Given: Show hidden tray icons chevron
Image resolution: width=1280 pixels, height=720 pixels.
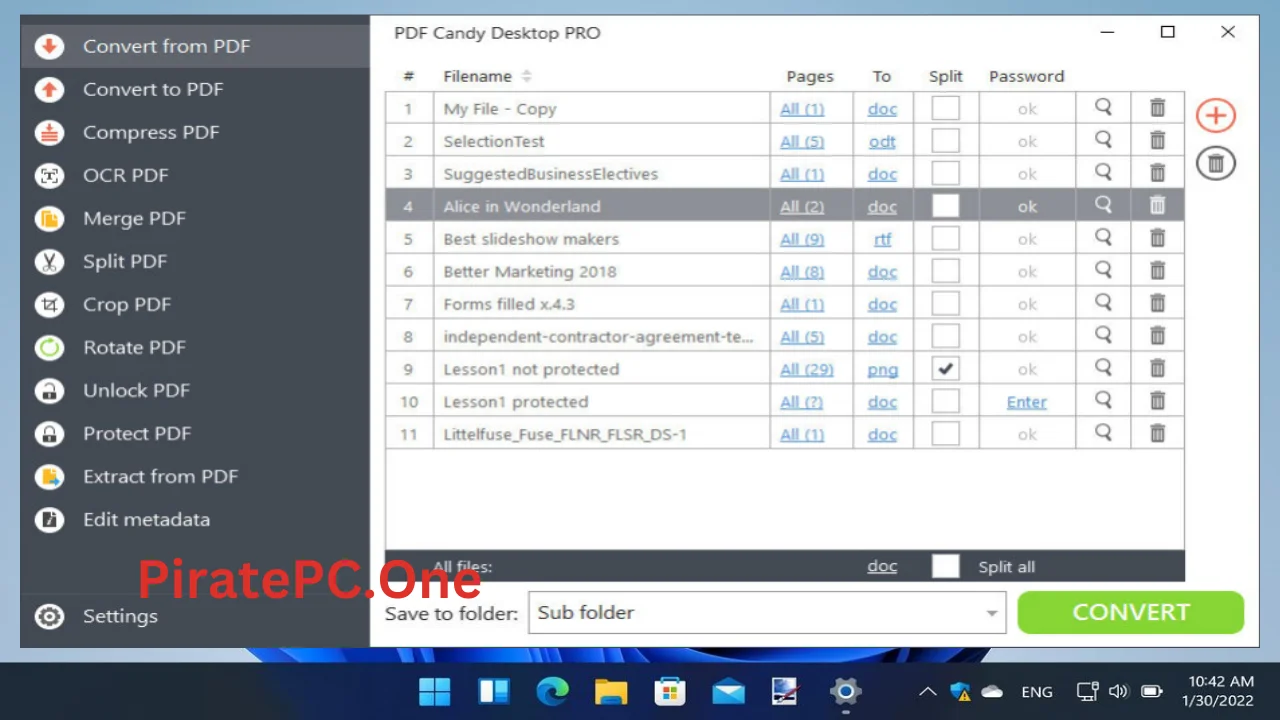Looking at the screenshot, I should pos(928,691).
